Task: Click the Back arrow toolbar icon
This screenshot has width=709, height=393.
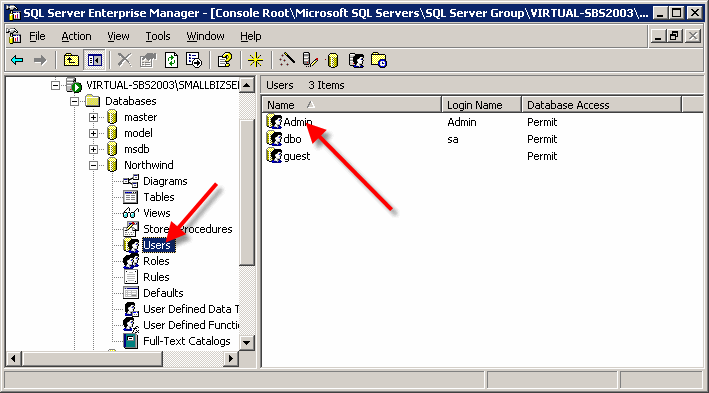Action: click(x=17, y=60)
